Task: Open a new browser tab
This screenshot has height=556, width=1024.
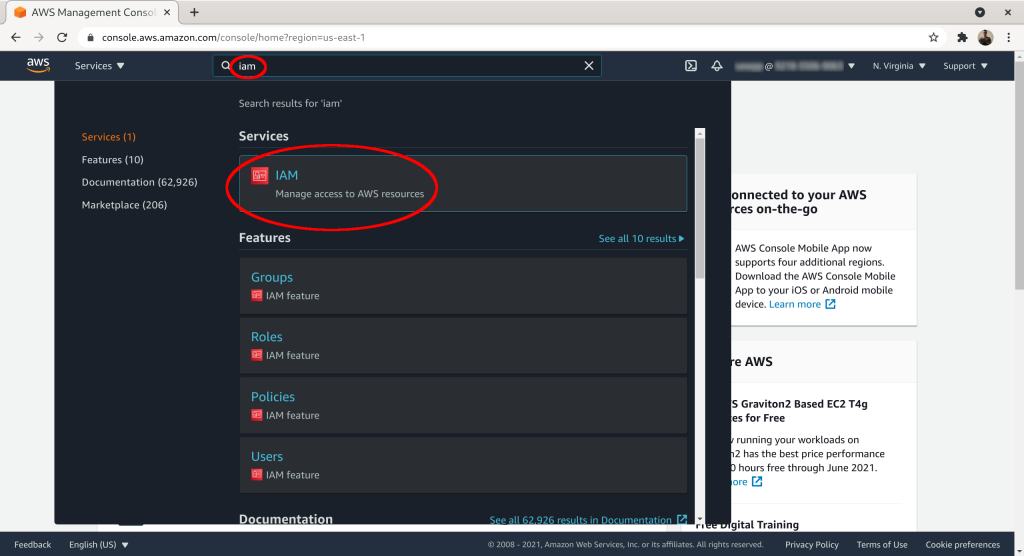Action: click(x=194, y=12)
